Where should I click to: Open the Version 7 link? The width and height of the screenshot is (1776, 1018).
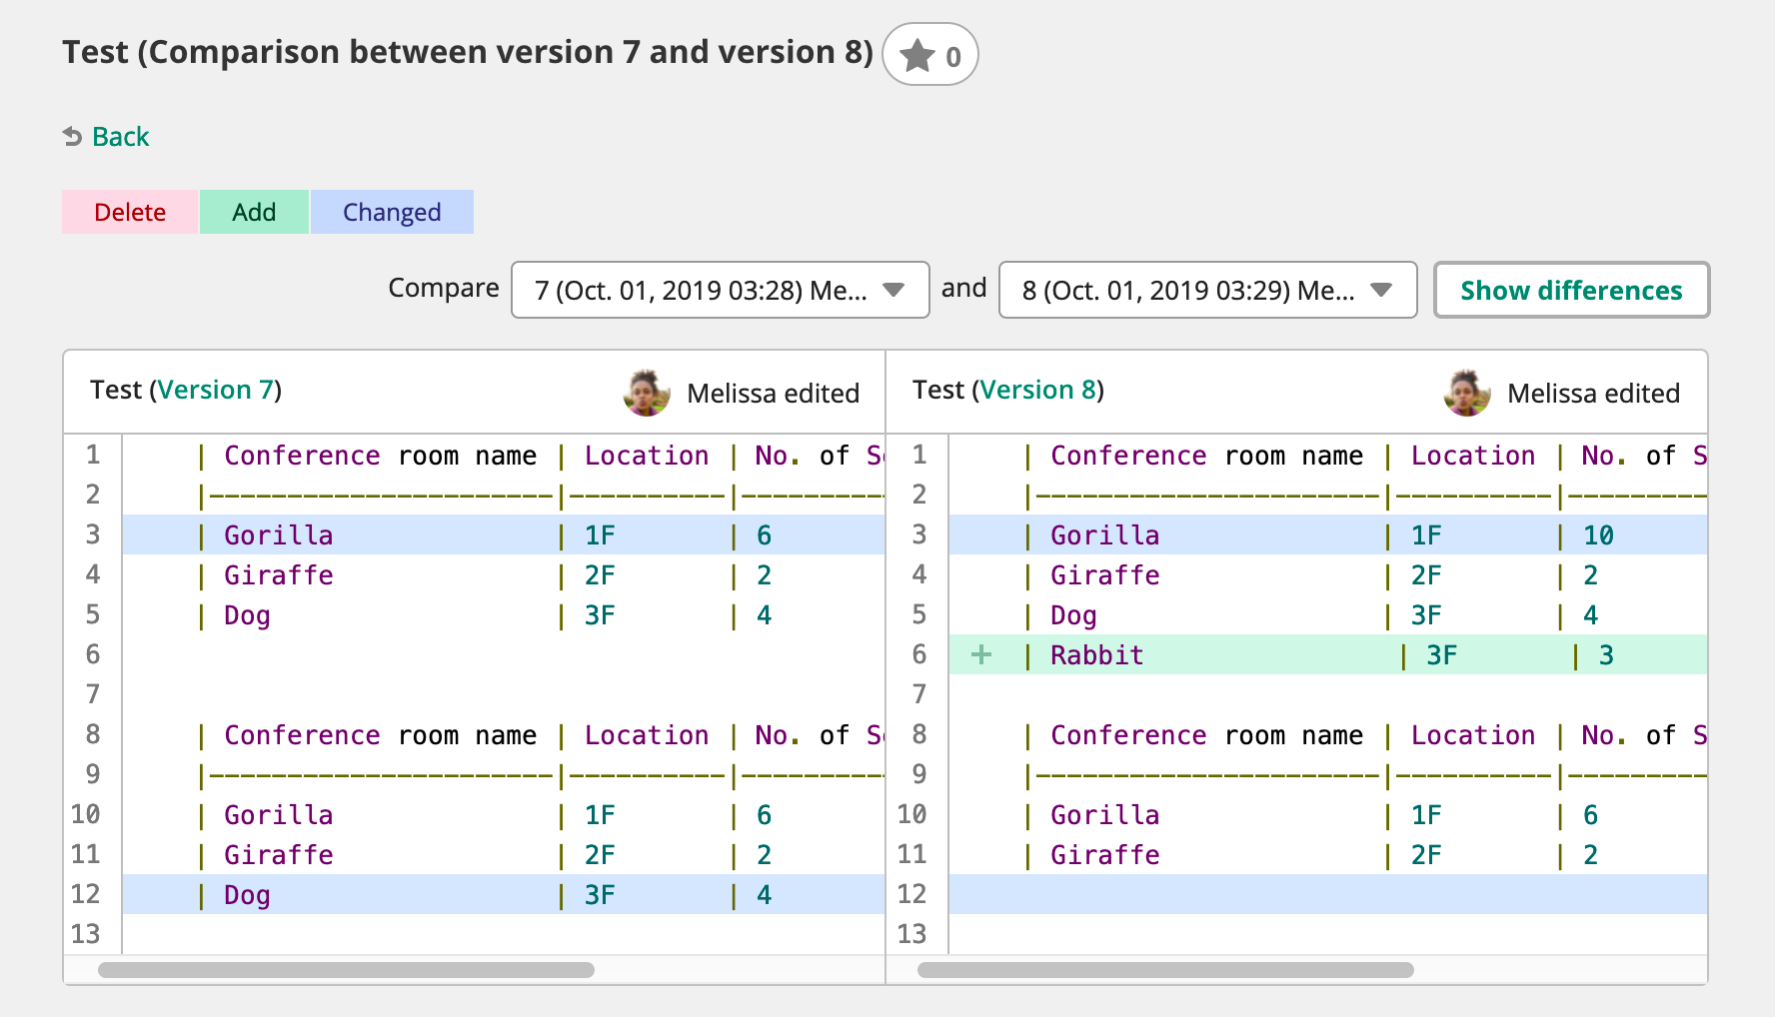[215, 390]
